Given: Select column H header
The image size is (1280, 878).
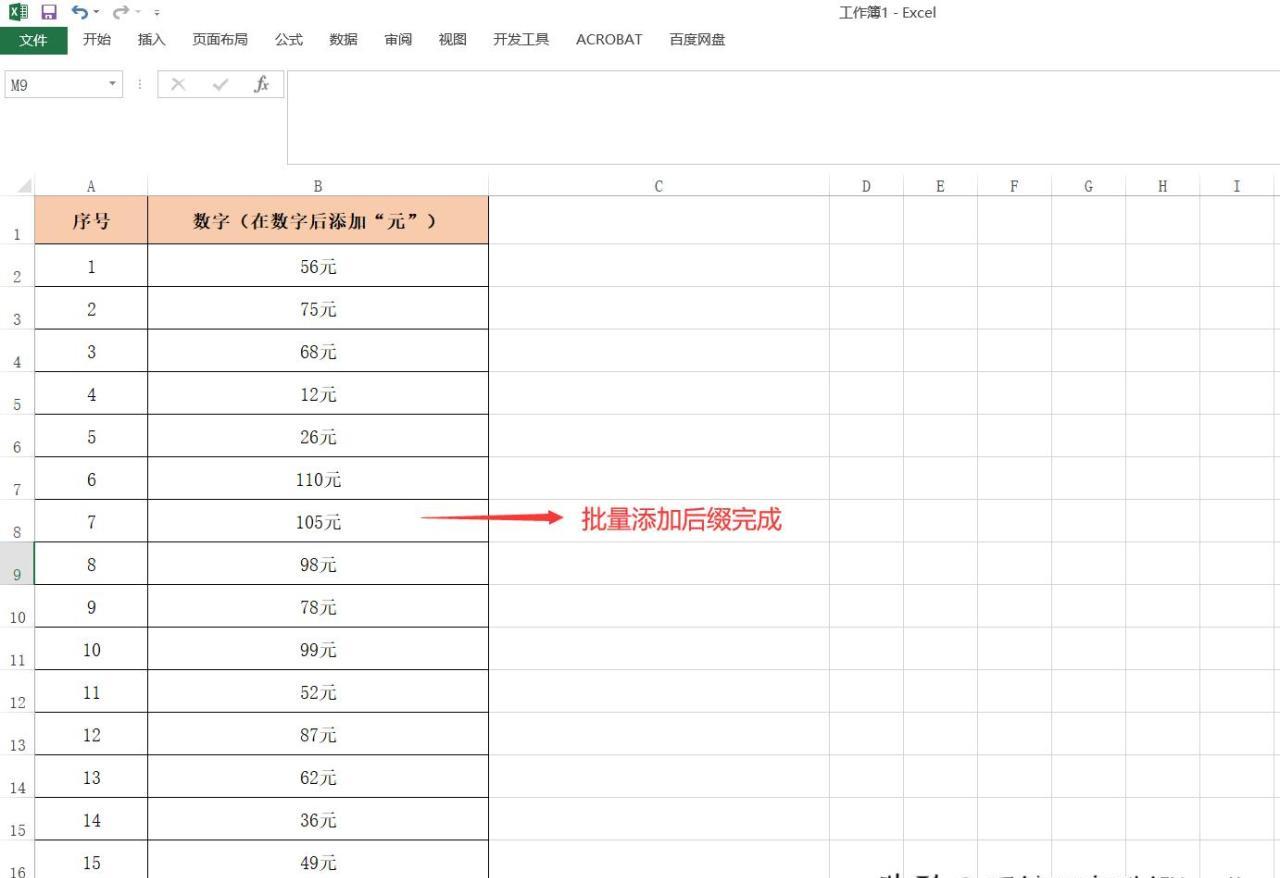Looking at the screenshot, I should click(x=1162, y=186).
